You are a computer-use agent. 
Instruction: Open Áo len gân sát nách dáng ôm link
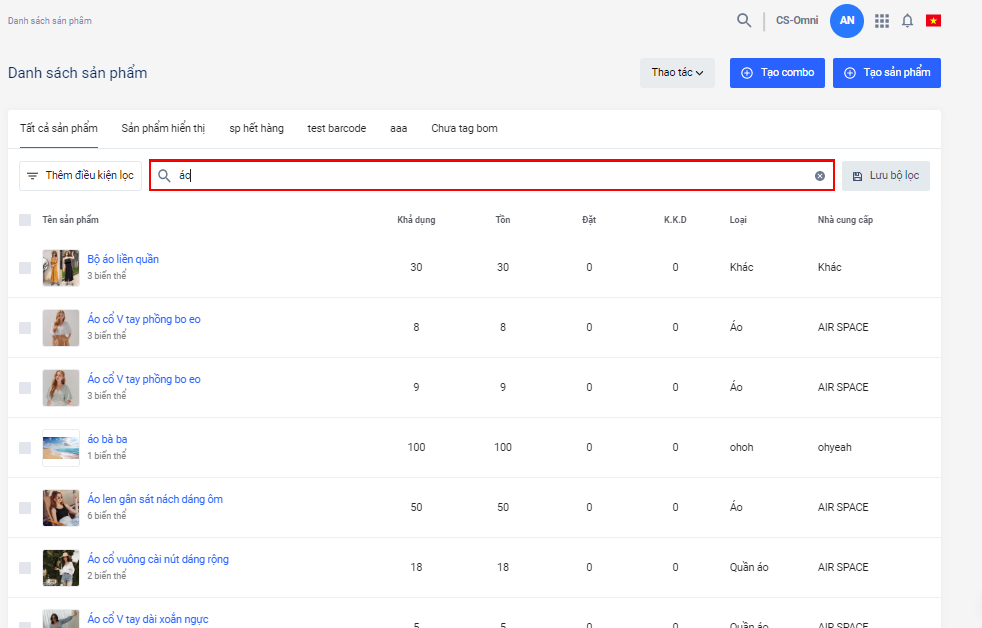click(x=155, y=499)
